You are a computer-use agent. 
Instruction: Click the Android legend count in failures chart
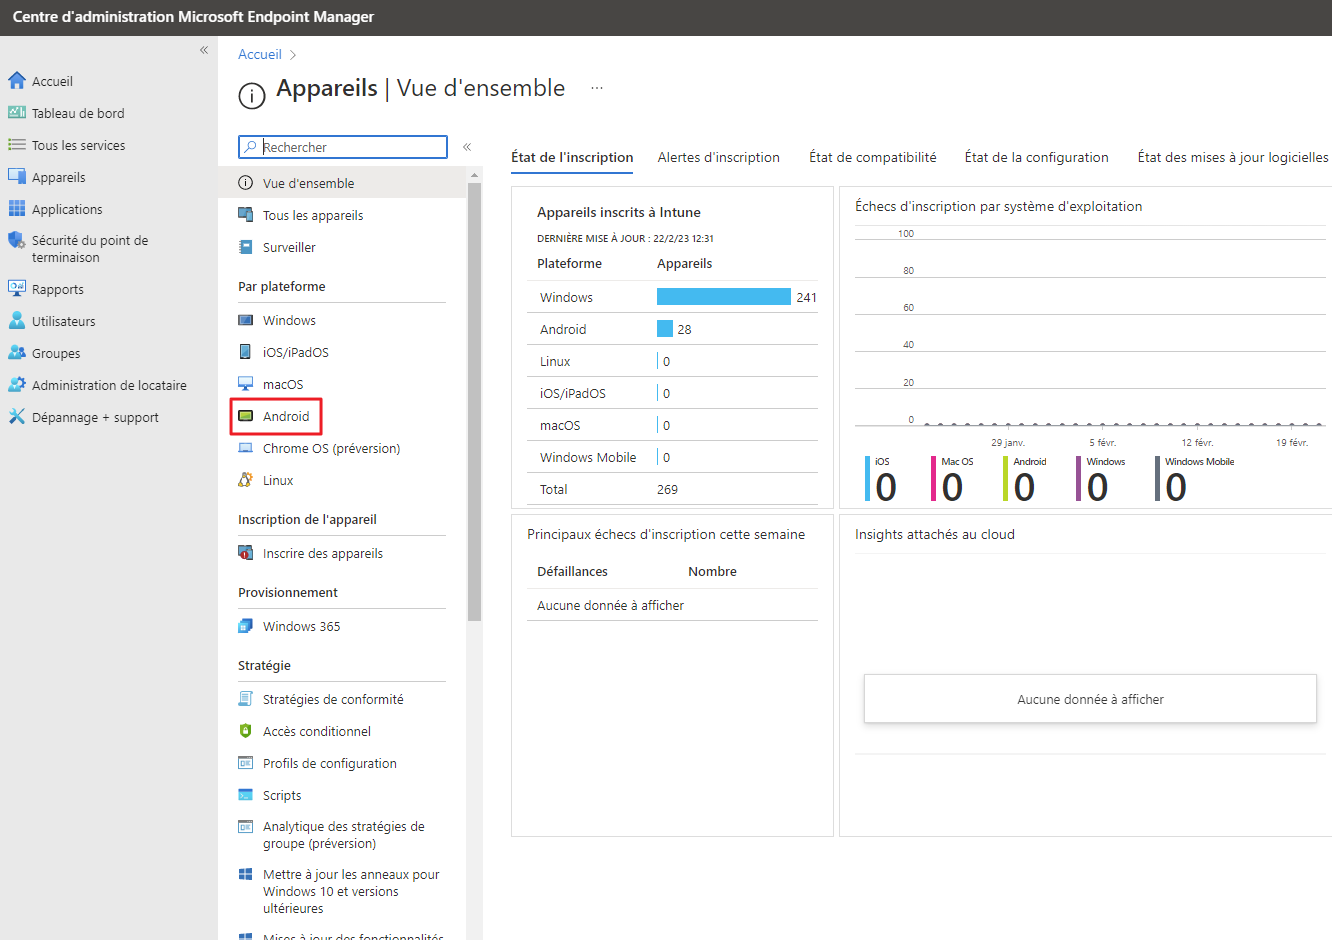[x=1024, y=487]
